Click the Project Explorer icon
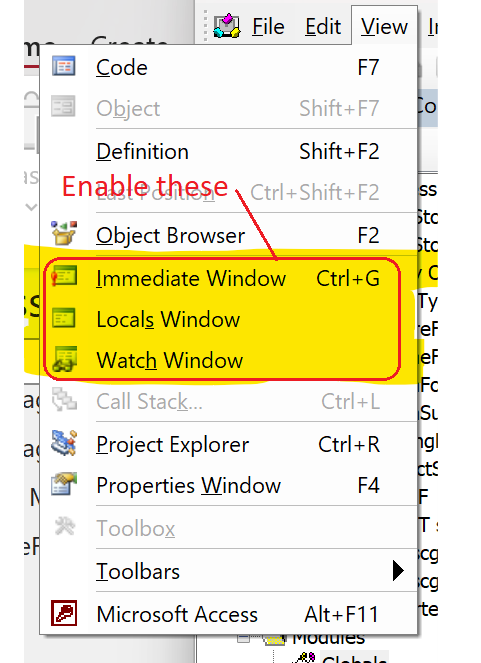Screen dimensions: 481x663 pos(64,443)
